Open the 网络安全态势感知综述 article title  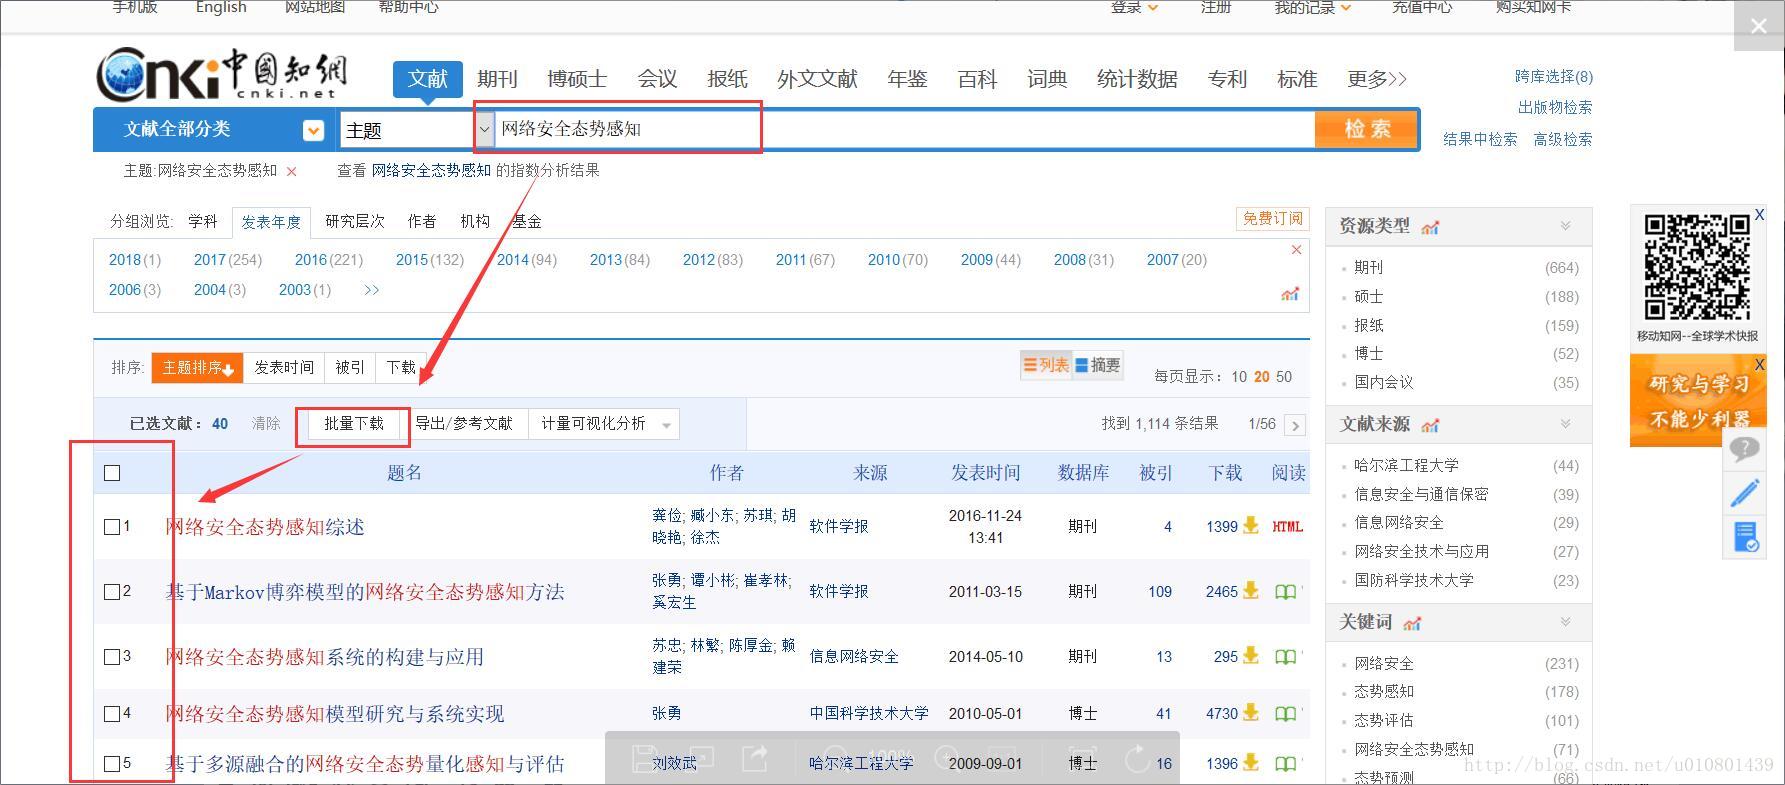click(265, 527)
